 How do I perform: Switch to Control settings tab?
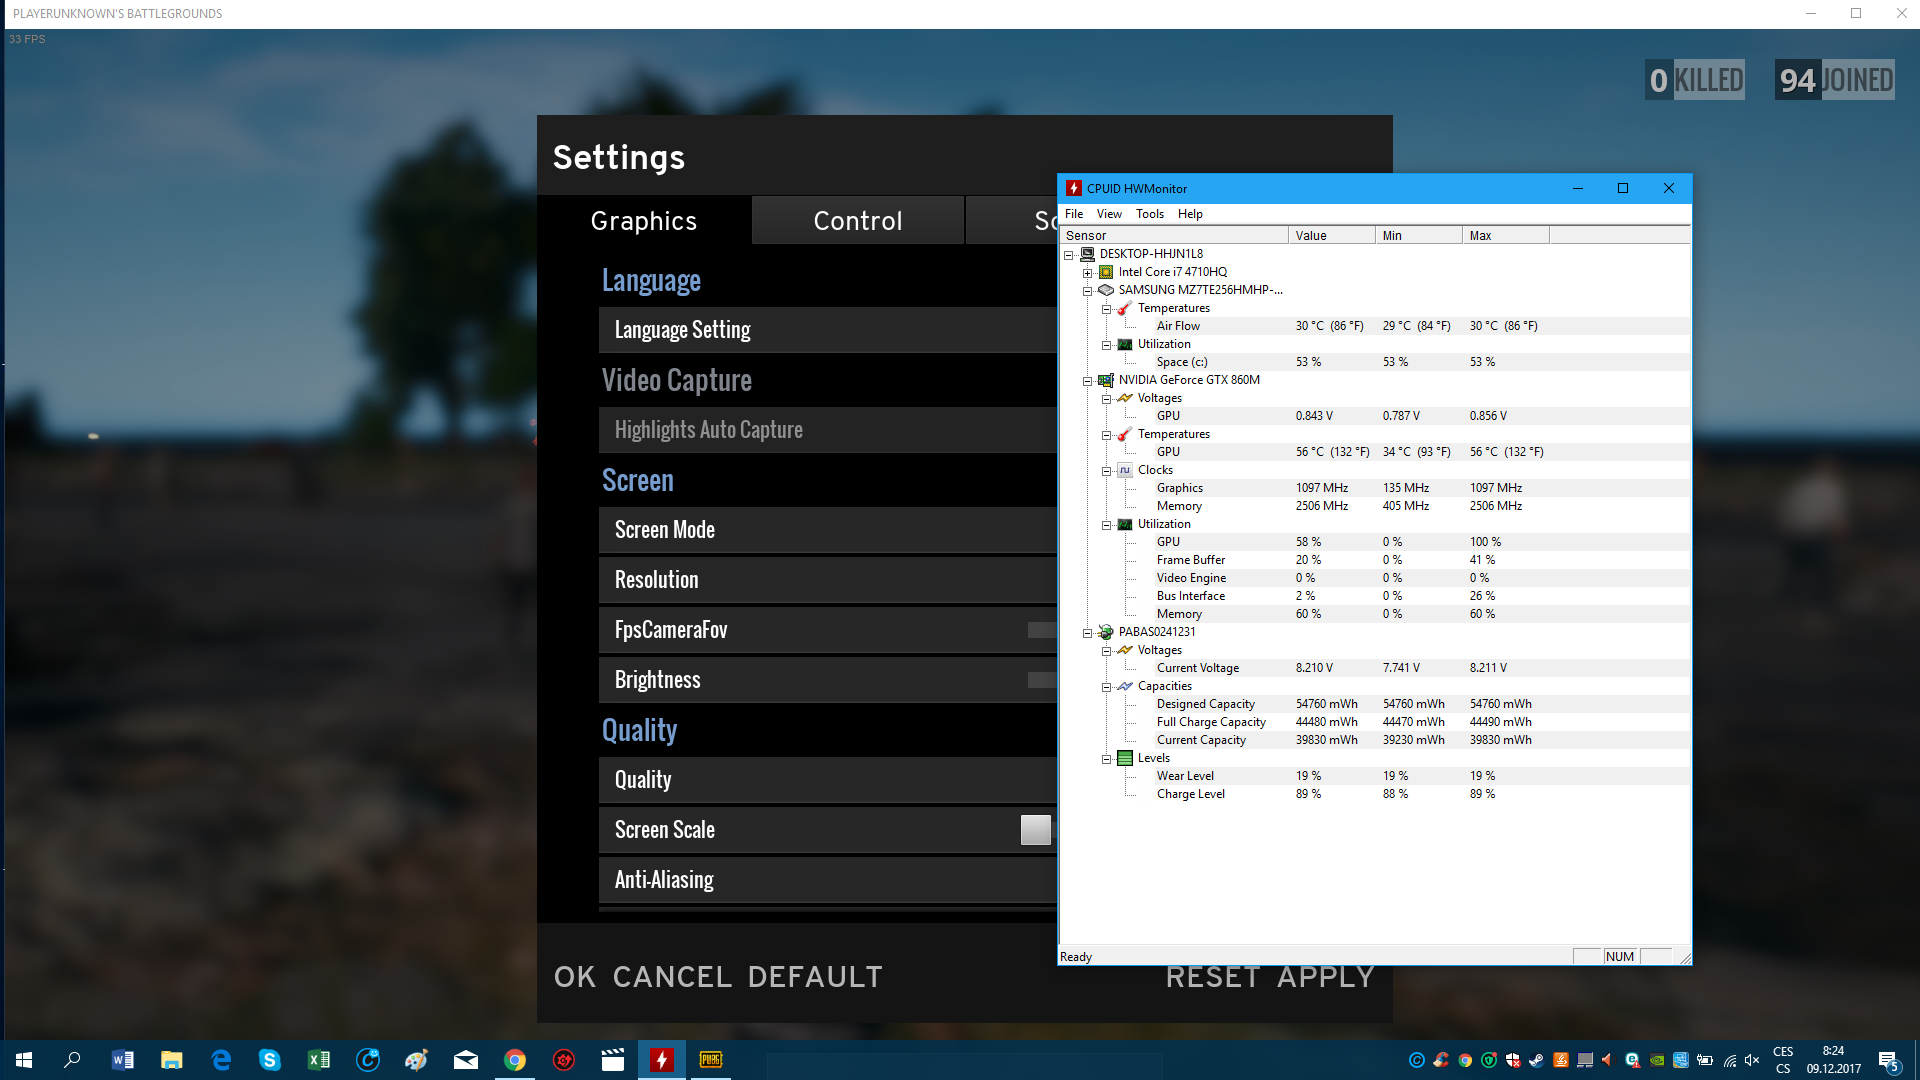pyautogui.click(x=858, y=221)
